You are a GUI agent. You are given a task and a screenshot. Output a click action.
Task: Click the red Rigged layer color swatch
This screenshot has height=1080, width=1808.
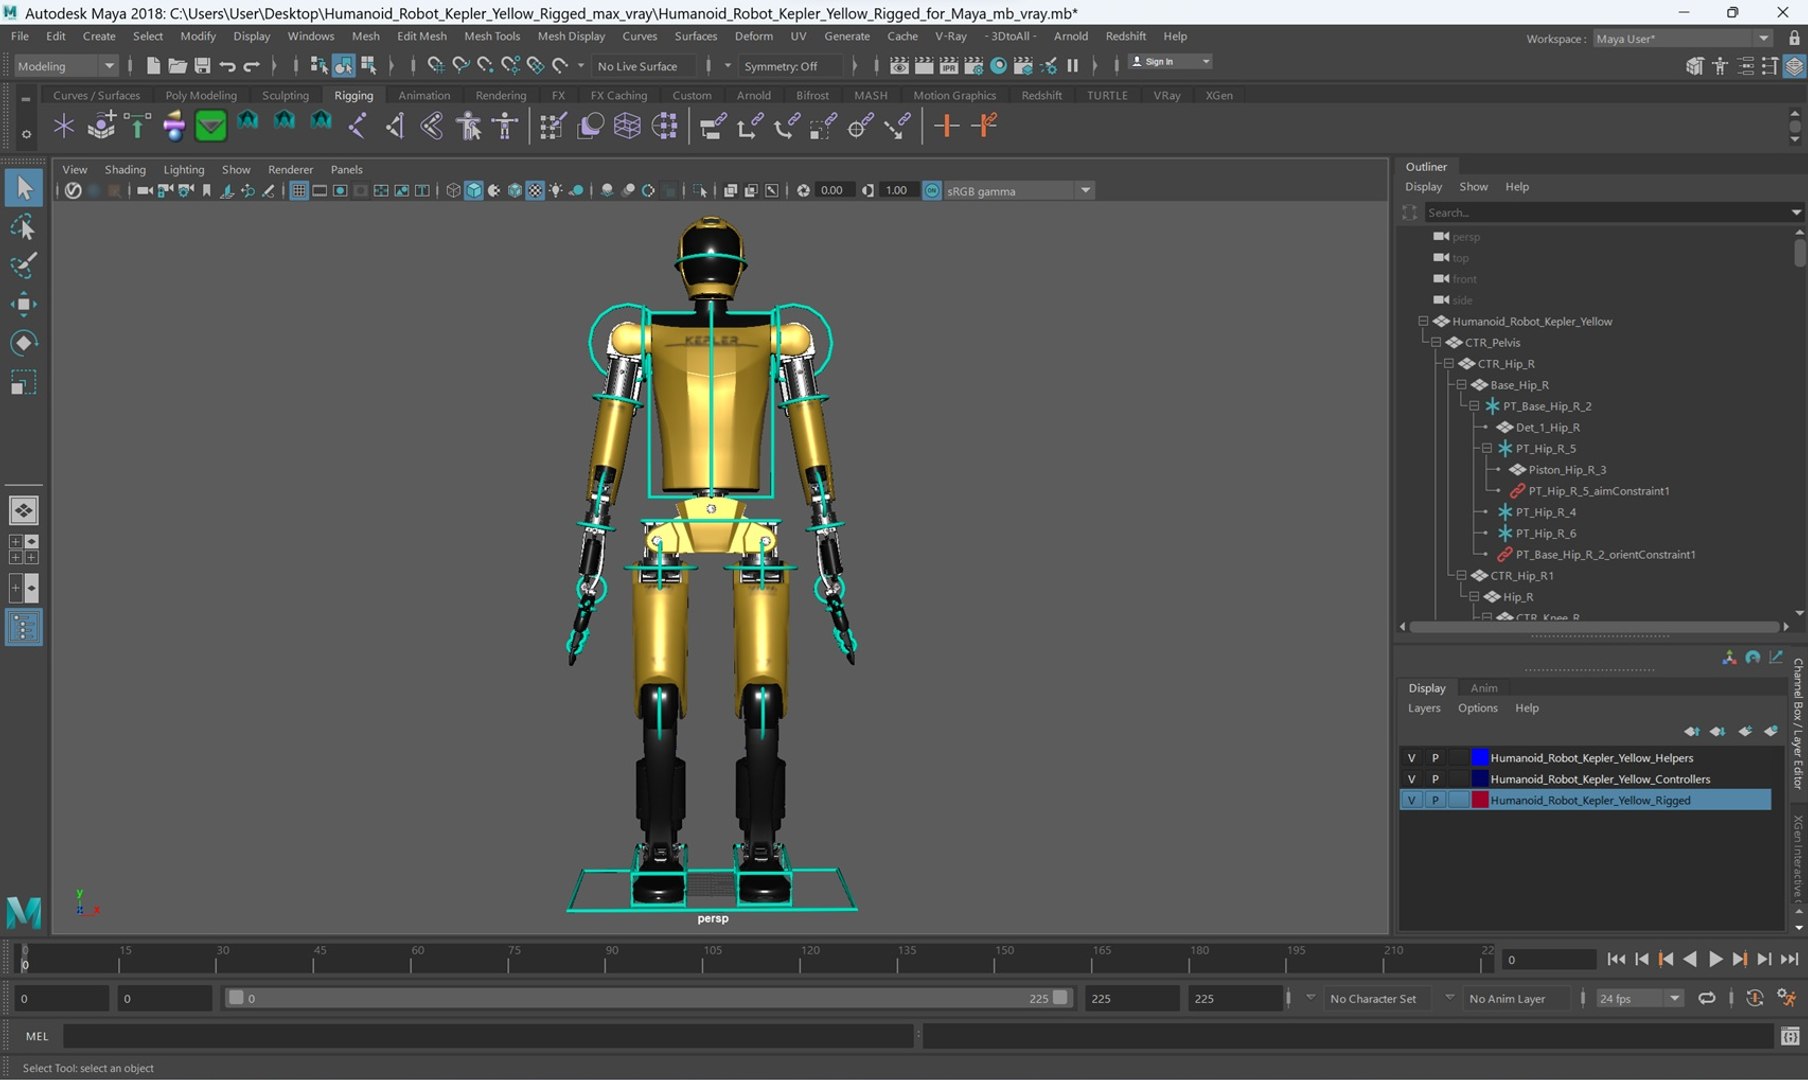pos(1479,800)
